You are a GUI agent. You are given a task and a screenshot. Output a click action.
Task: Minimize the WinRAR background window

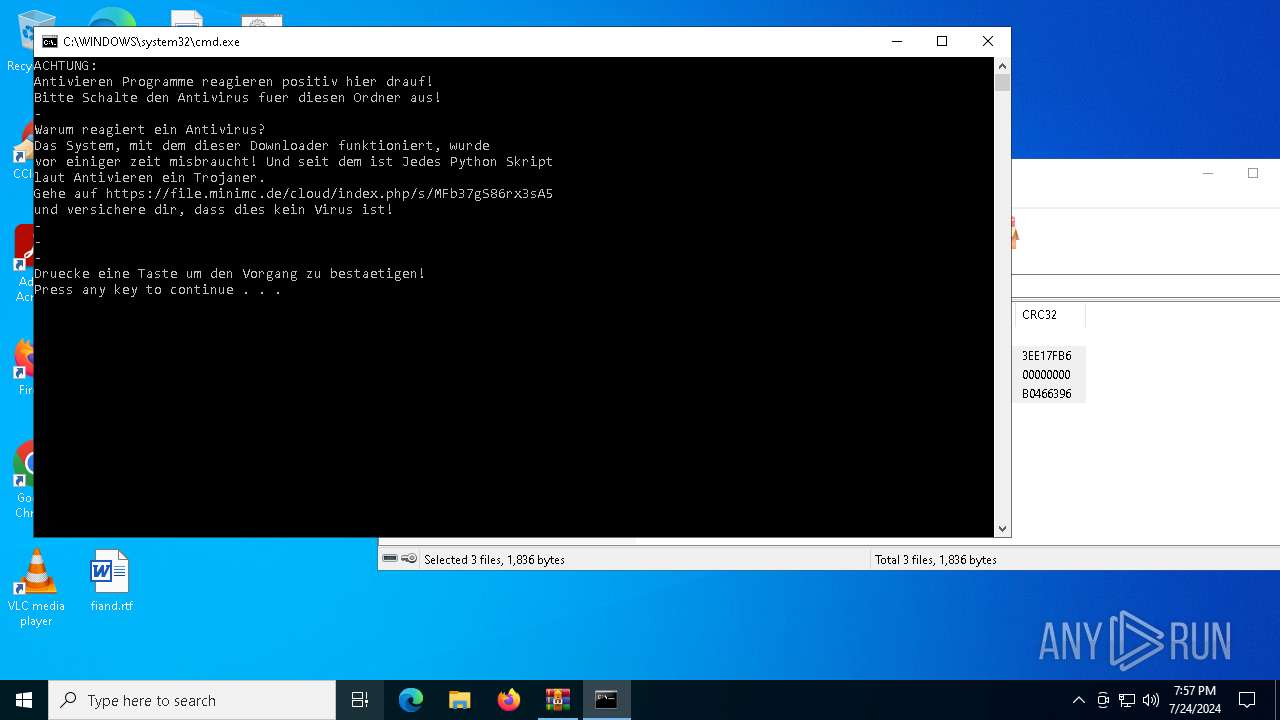[x=1208, y=173]
